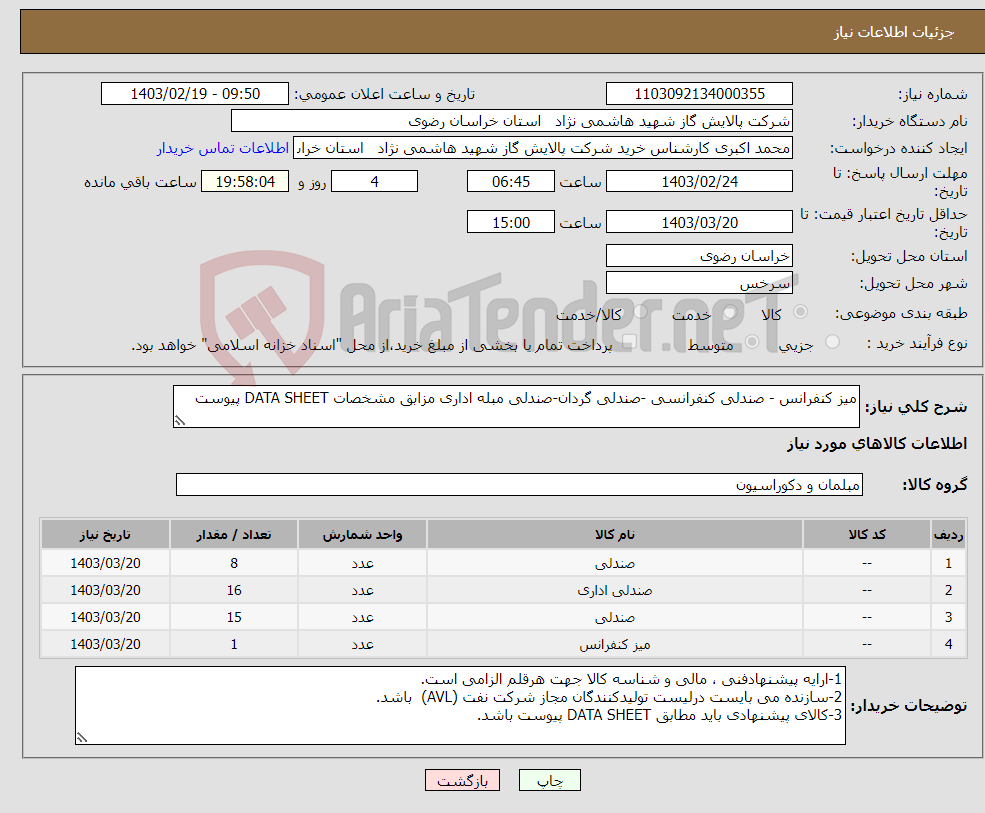This screenshot has width=985, height=813.
Task: Click need date in میز کنفرانس row
Action: tap(105, 645)
